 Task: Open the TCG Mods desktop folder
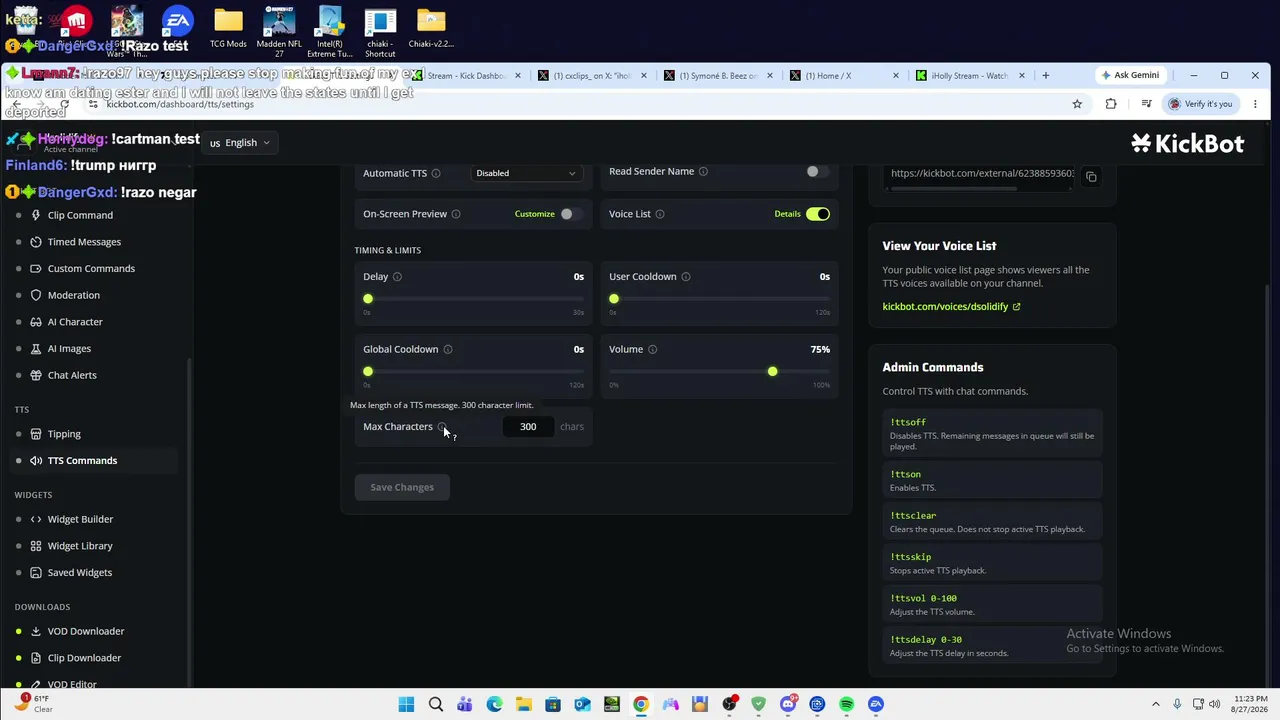[228, 28]
